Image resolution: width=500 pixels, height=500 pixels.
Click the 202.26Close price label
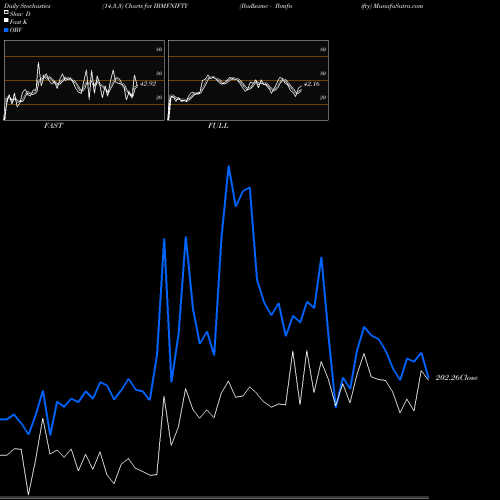point(457,378)
